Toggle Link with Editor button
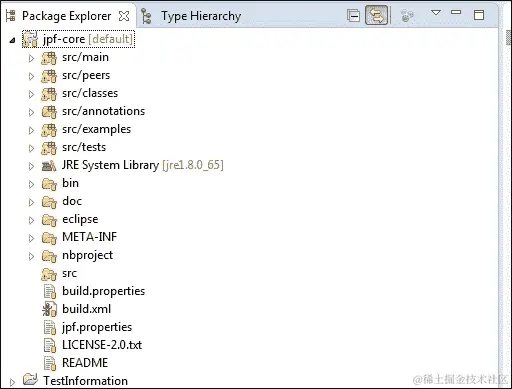 pyautogui.click(x=376, y=15)
